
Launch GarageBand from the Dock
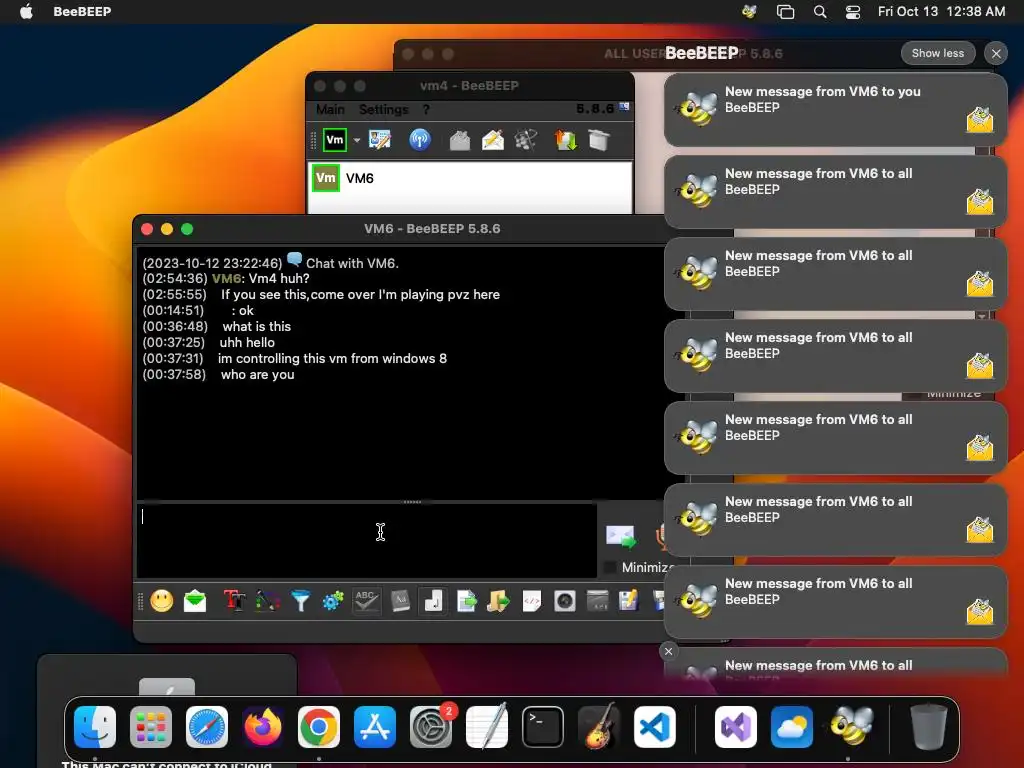tap(599, 727)
